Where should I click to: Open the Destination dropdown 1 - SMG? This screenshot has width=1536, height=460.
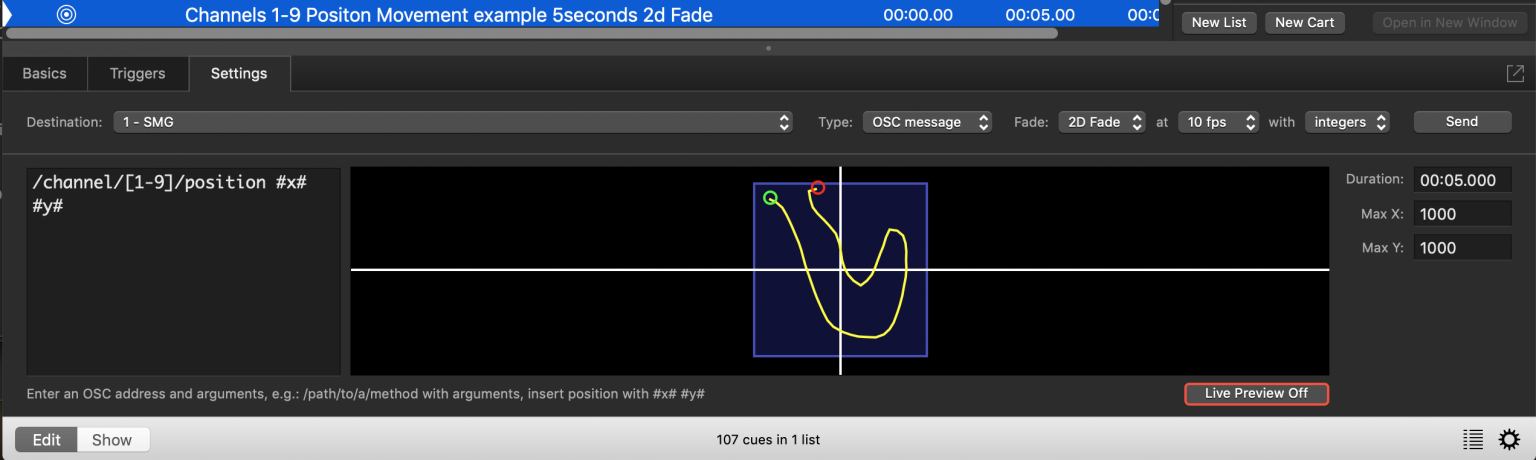coord(453,122)
